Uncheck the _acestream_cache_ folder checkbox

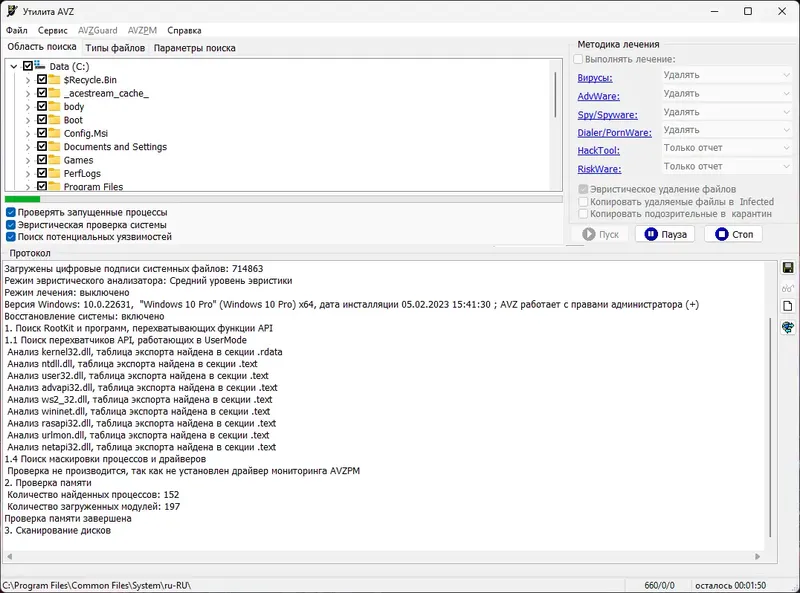[x=42, y=93]
